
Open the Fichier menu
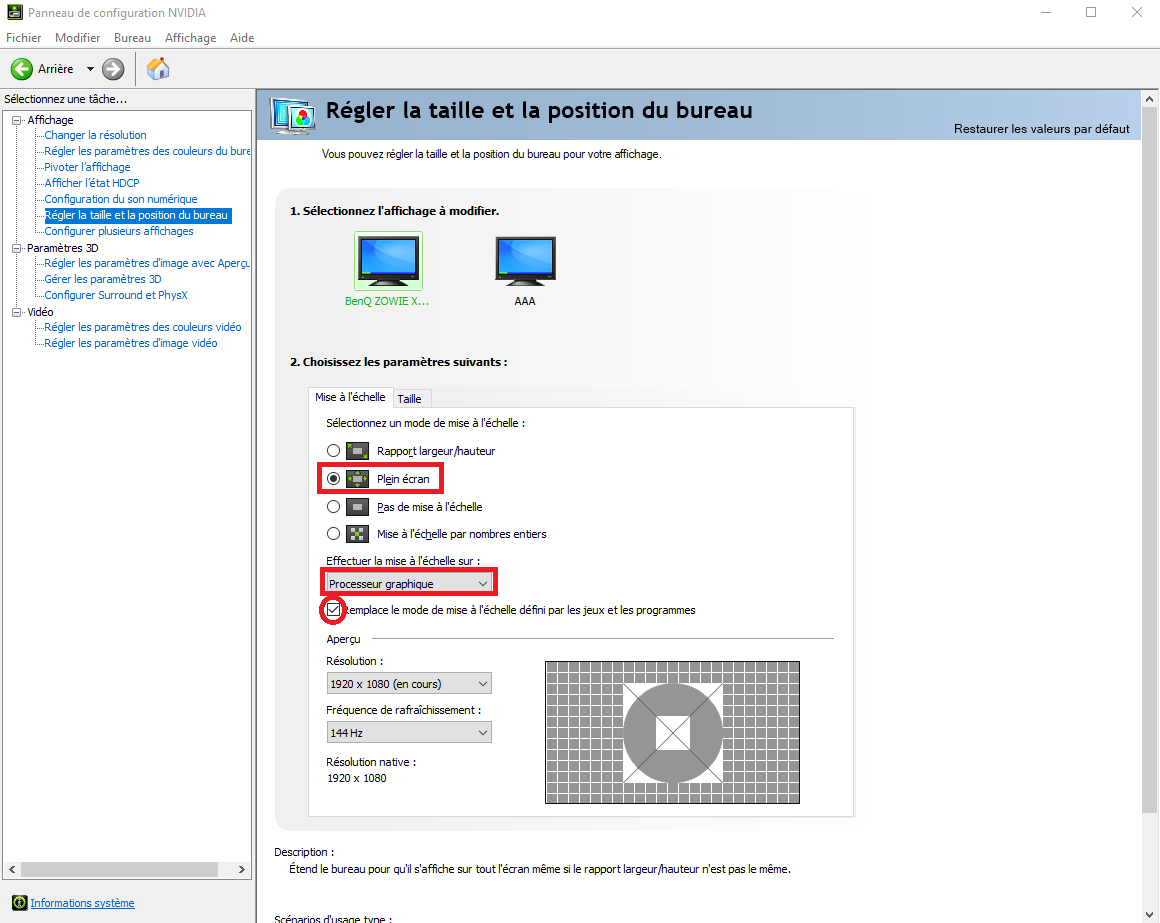pos(24,38)
